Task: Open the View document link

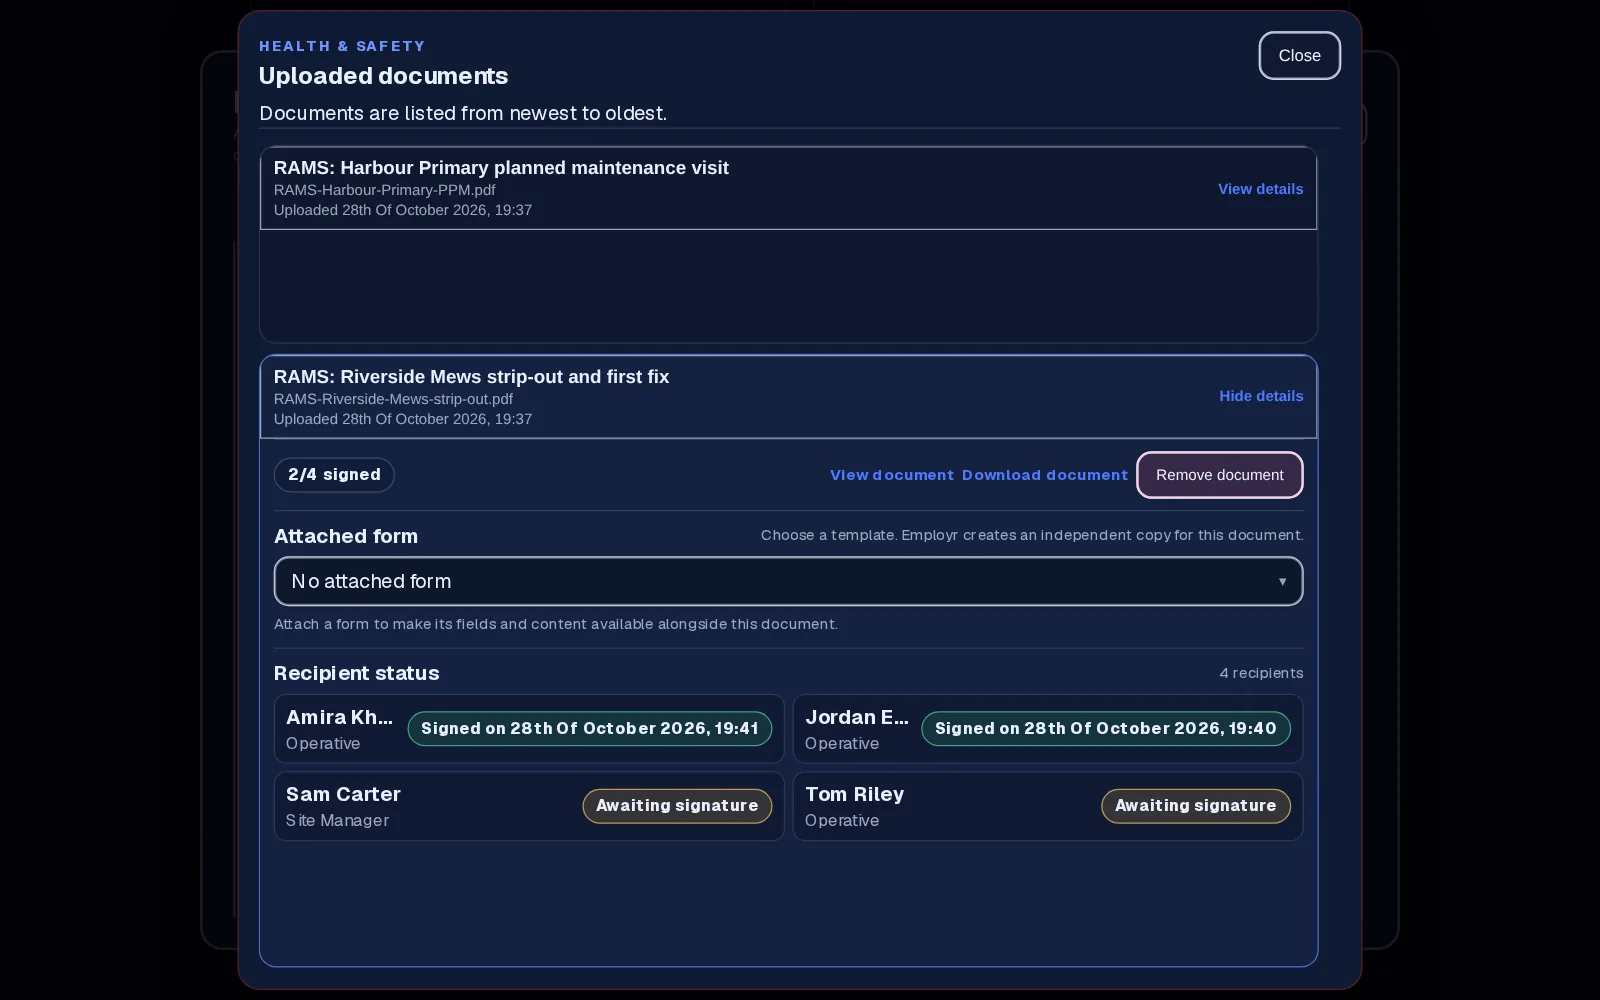Action: [892, 475]
